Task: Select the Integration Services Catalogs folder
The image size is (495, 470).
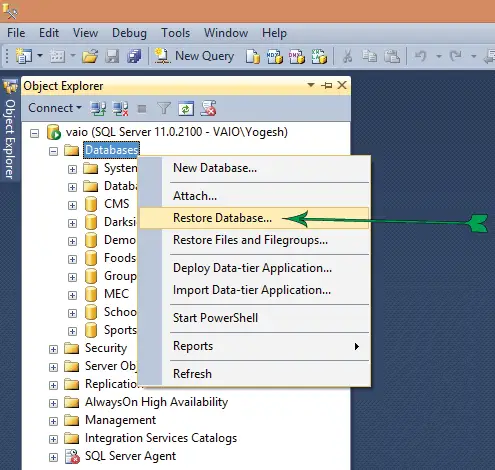Action: coord(161,438)
